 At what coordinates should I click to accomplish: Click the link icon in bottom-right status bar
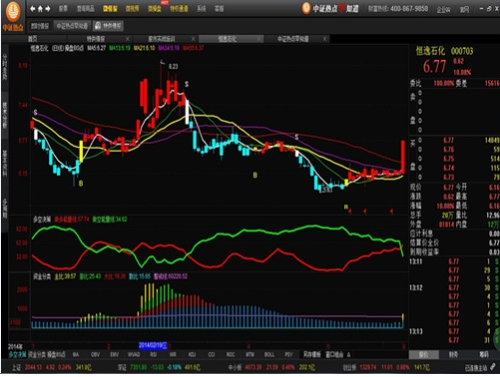tap(494, 367)
